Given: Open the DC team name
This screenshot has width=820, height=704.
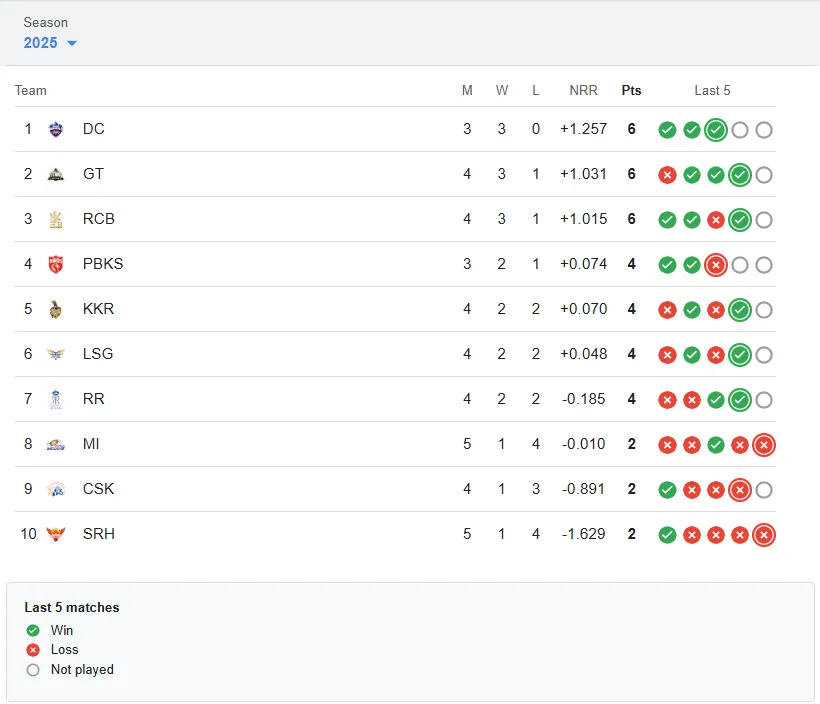Looking at the screenshot, I should tap(94, 129).
